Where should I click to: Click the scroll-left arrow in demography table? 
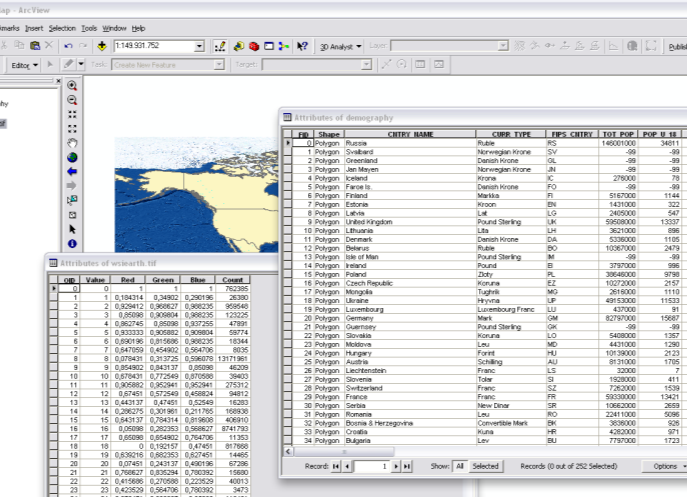[288, 451]
